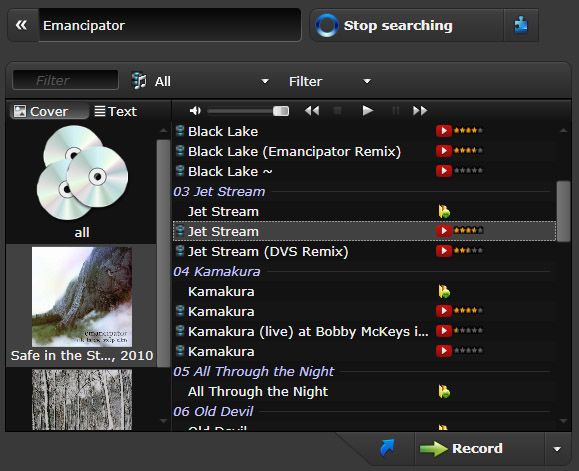
Task: Adjust the volume slider handle
Action: 281,111
